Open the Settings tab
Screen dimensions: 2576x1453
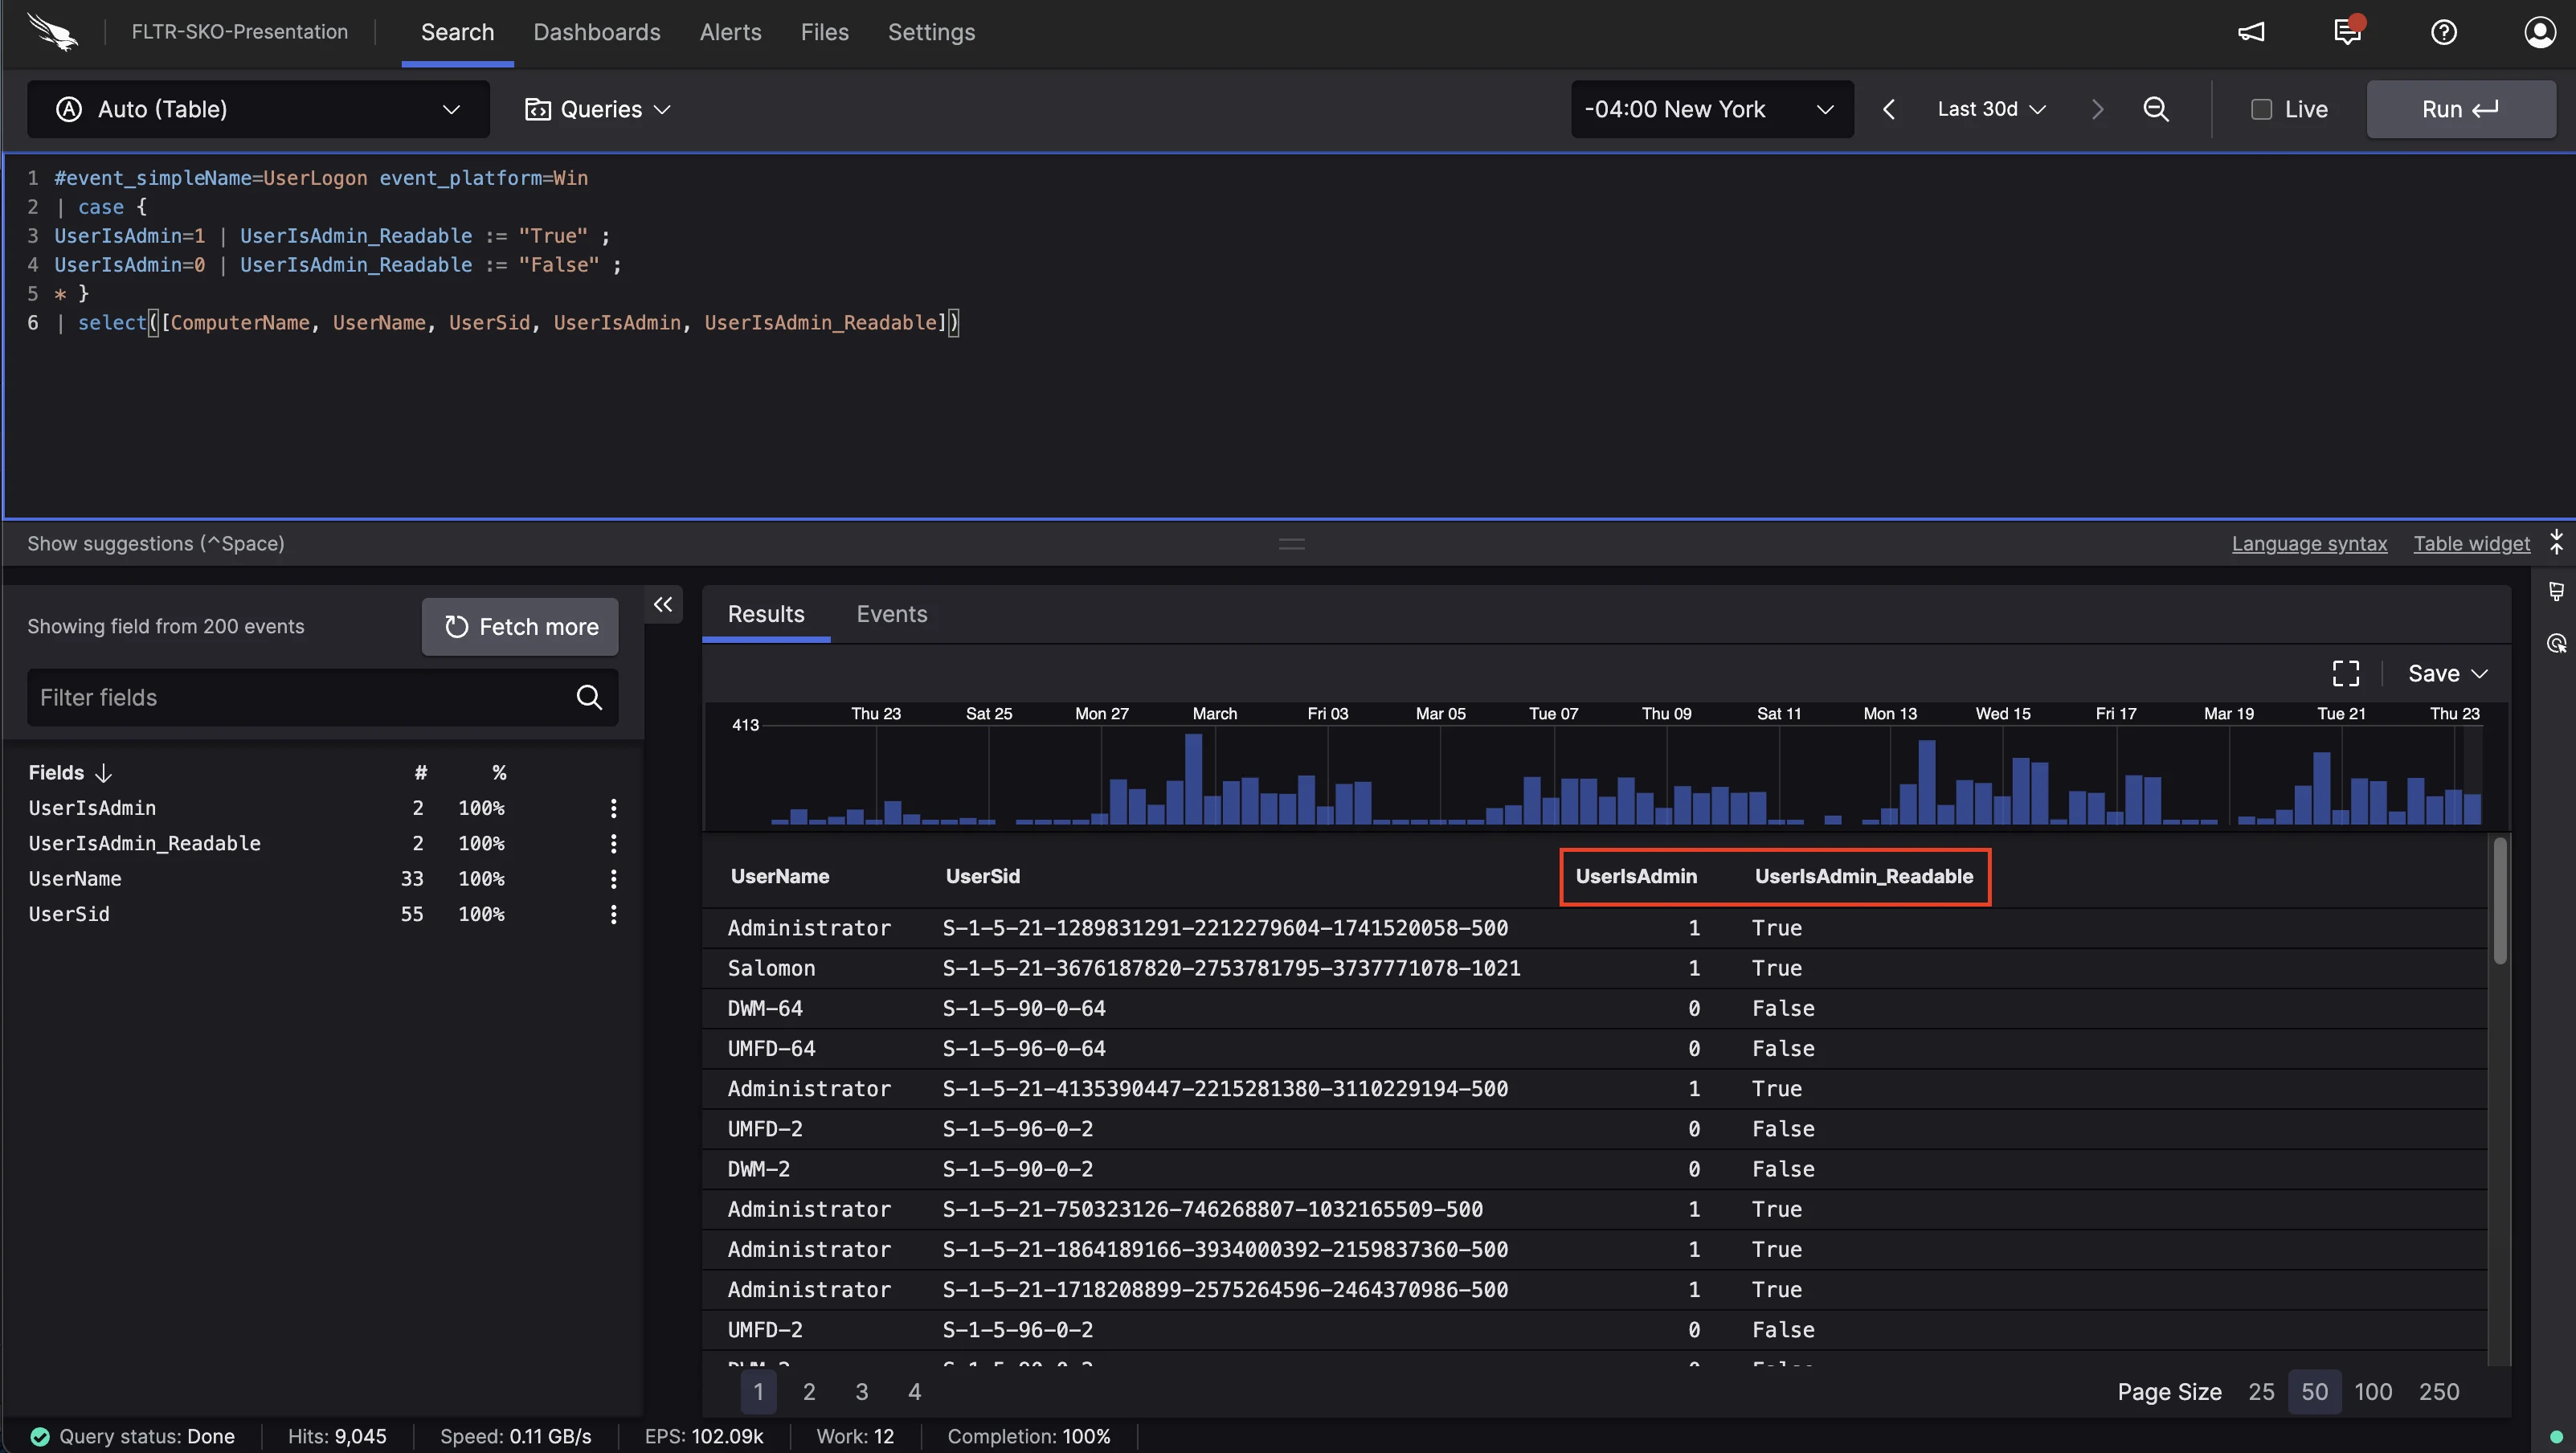[x=931, y=32]
